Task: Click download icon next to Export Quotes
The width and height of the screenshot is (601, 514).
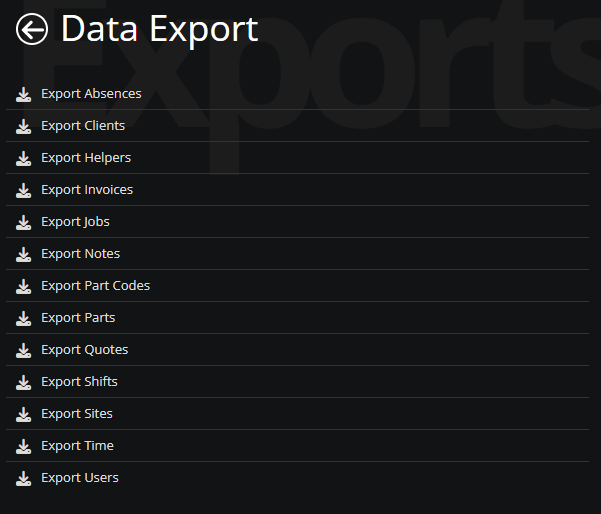Action: (23, 350)
